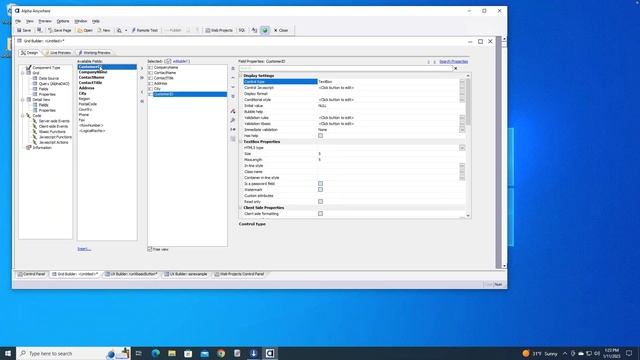Viewport: 640px width, 360px height.
Task: Collapse the Code tree node
Action: 22,116
